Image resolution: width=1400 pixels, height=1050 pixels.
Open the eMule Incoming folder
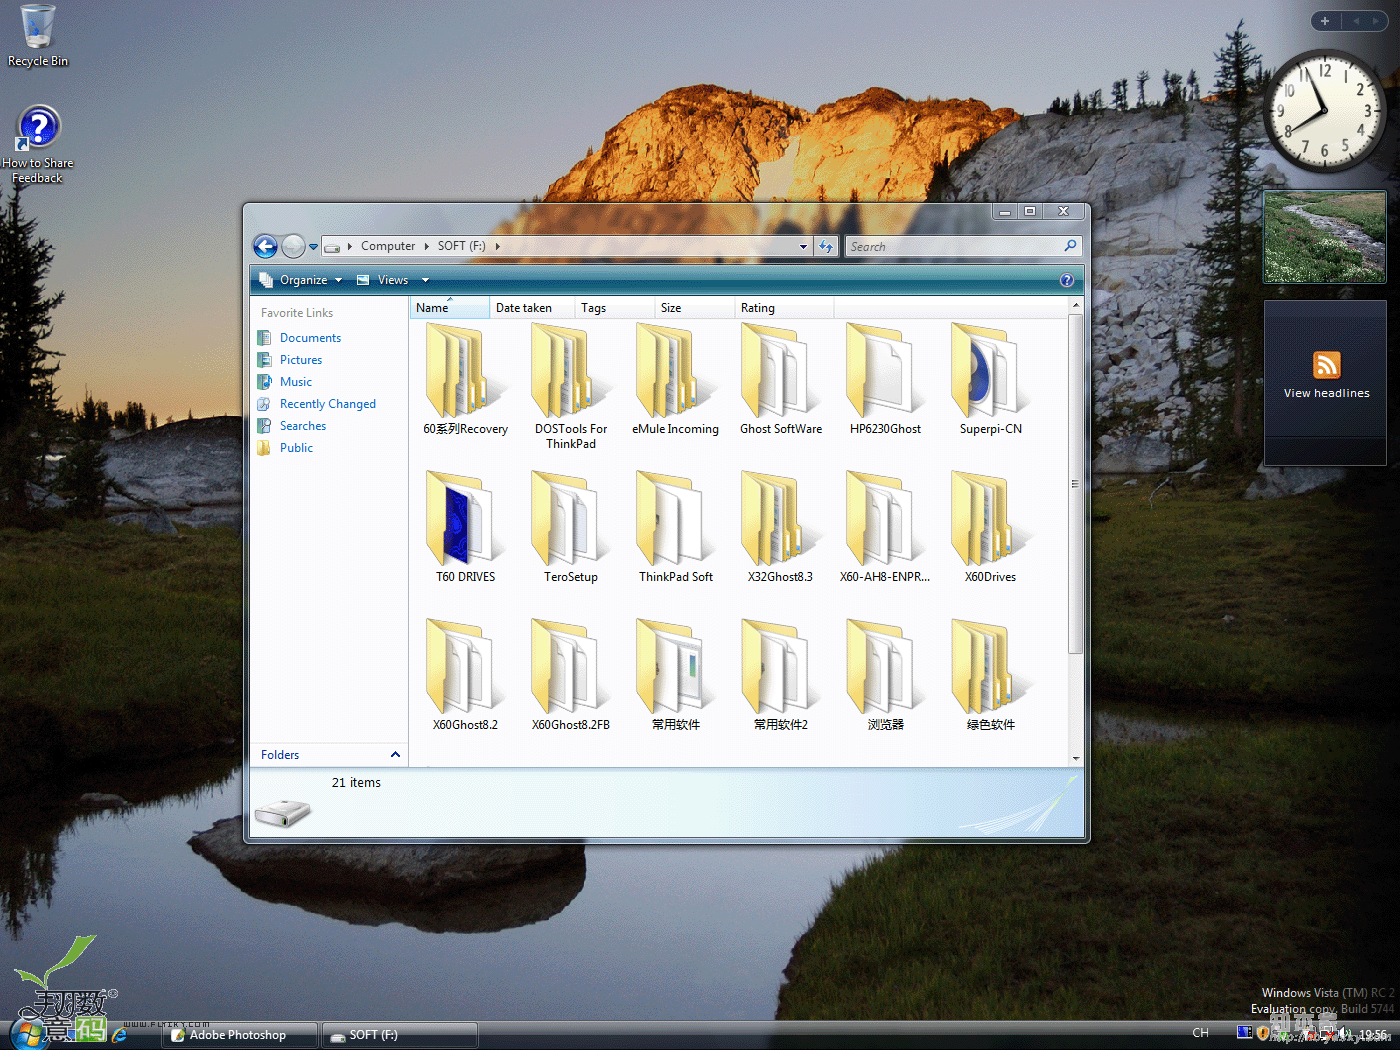(x=675, y=380)
